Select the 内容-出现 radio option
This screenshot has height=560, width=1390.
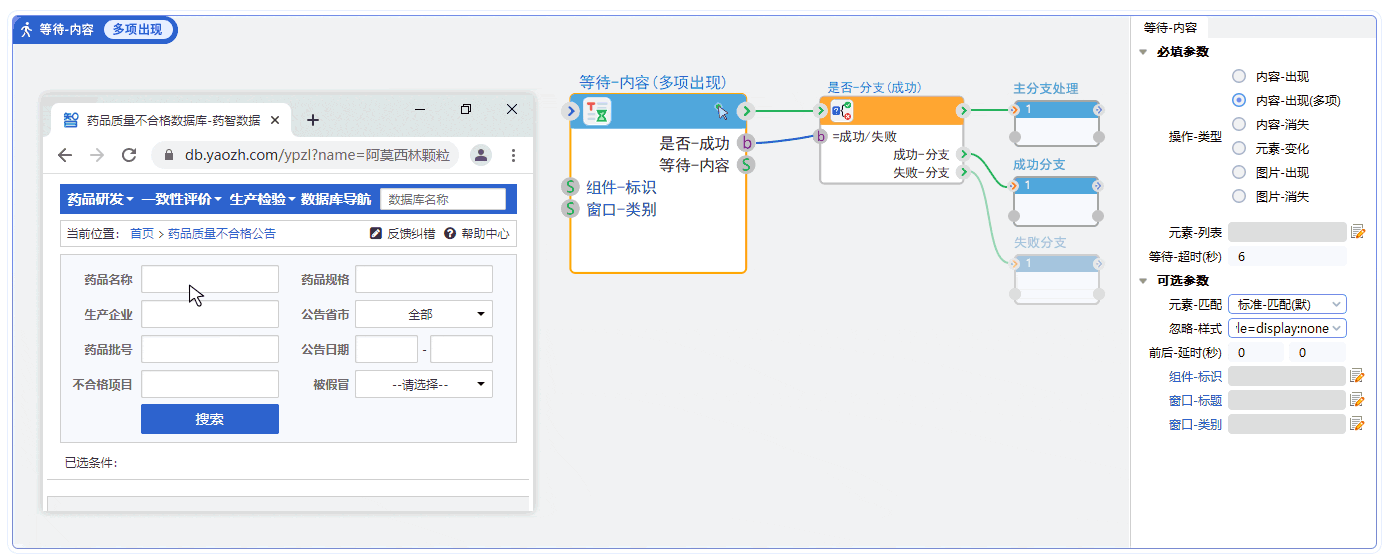[x=1239, y=76]
